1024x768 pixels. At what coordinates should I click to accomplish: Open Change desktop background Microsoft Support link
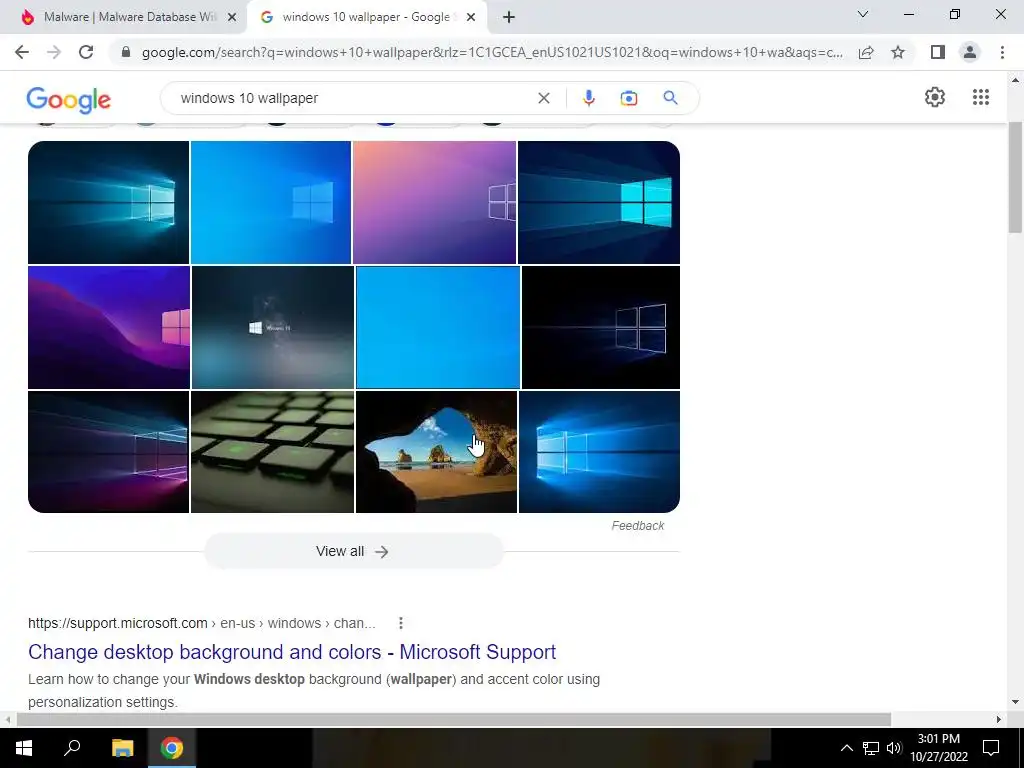click(x=292, y=652)
